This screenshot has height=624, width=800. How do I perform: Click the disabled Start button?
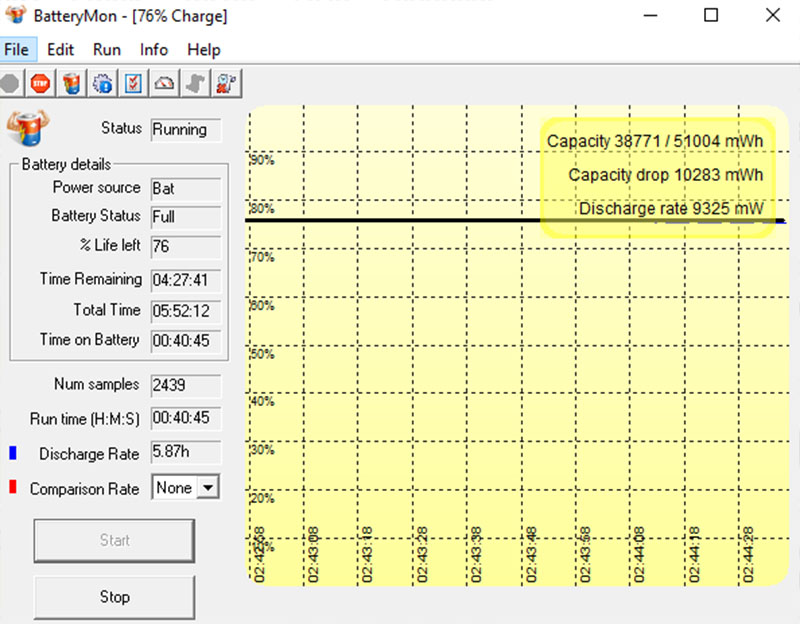(114, 540)
